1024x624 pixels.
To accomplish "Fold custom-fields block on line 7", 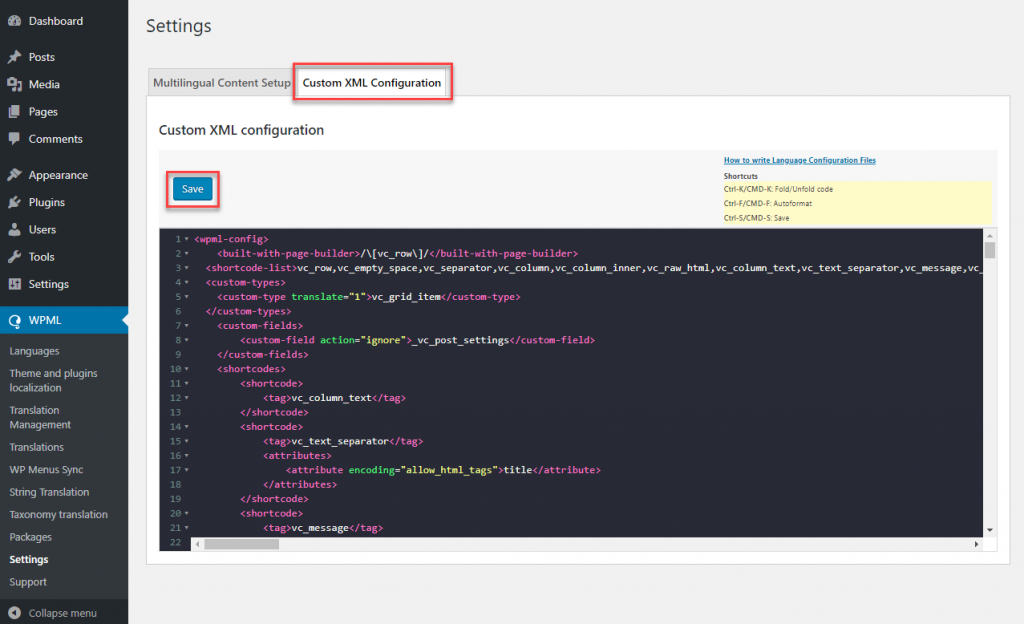I will pos(187,326).
